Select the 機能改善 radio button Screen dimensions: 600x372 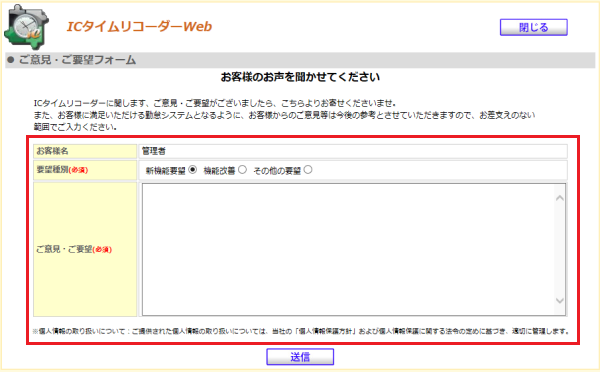click(242, 170)
